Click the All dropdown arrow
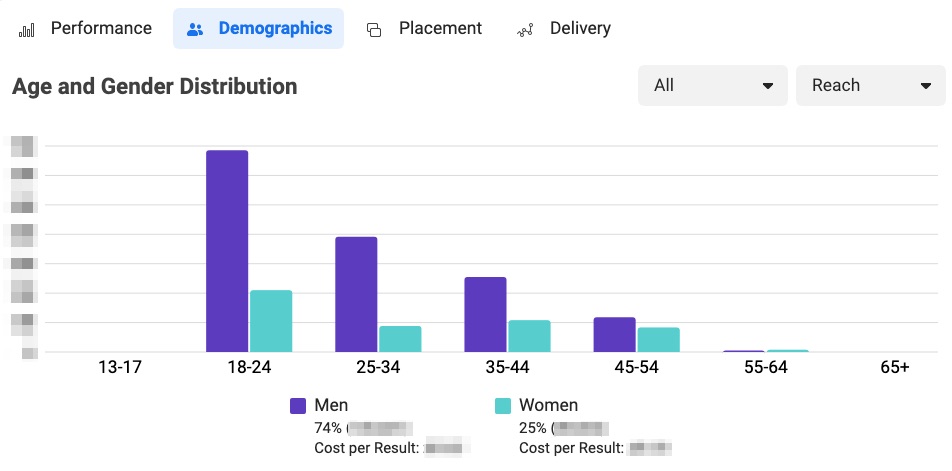The width and height of the screenshot is (952, 471). pyautogui.click(x=768, y=86)
